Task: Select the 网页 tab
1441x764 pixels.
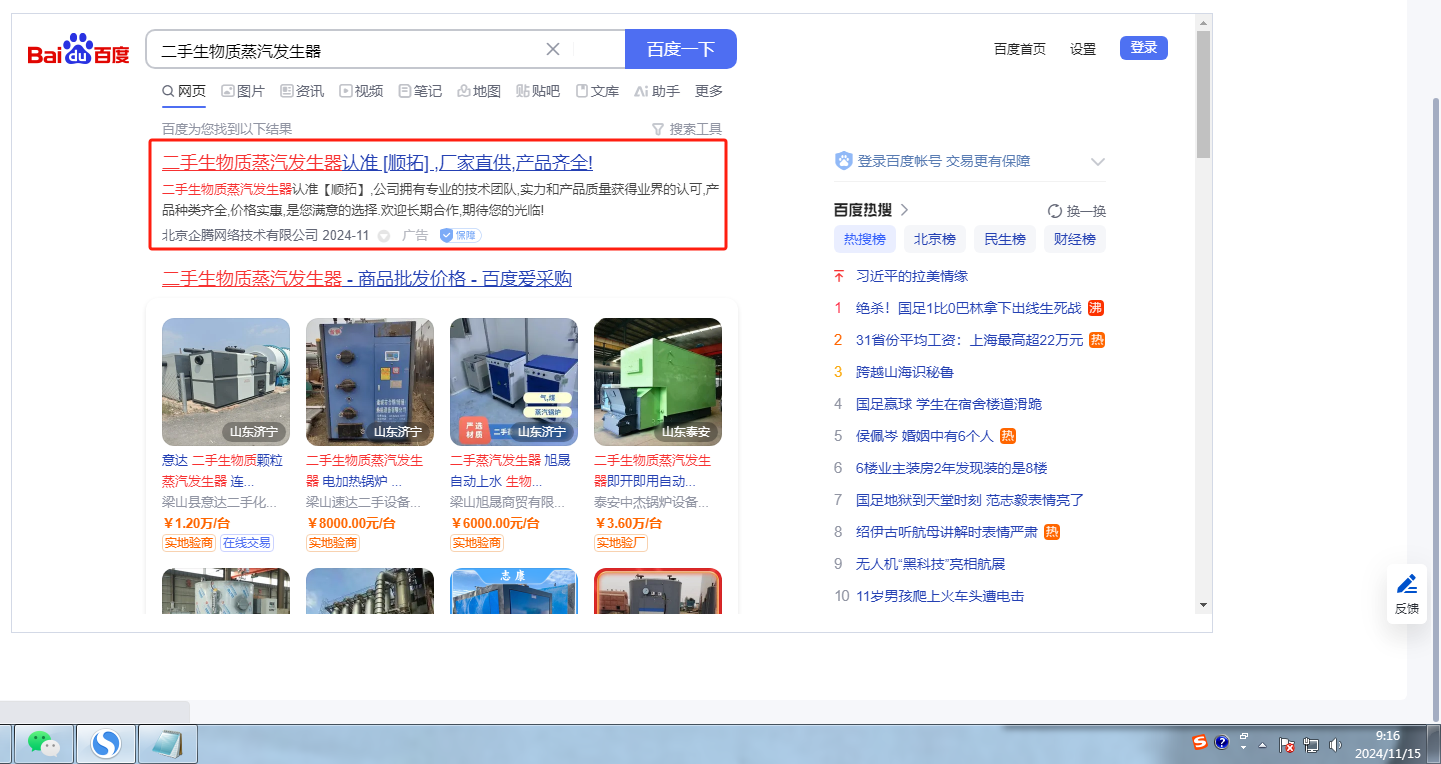Action: point(184,91)
